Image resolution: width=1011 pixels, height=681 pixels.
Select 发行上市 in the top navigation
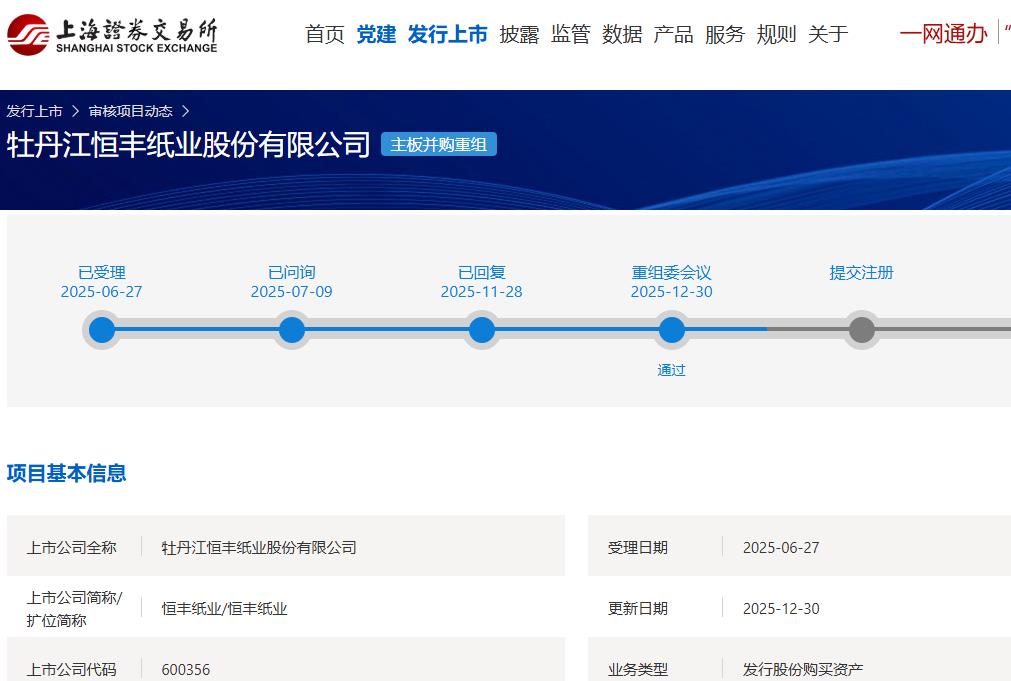click(x=447, y=35)
